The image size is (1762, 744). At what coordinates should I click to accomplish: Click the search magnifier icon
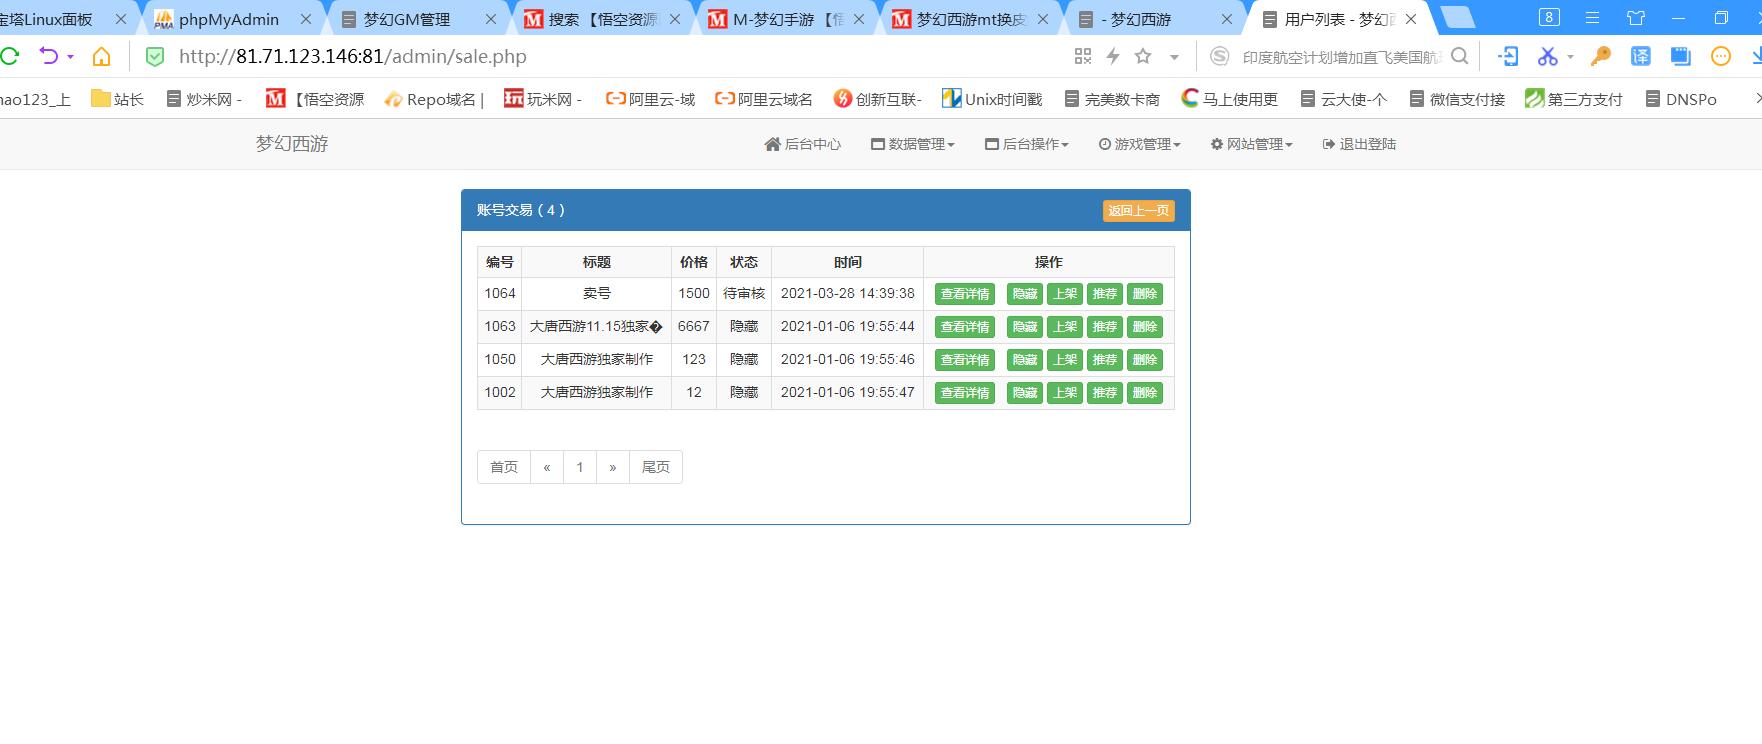pyautogui.click(x=1460, y=57)
